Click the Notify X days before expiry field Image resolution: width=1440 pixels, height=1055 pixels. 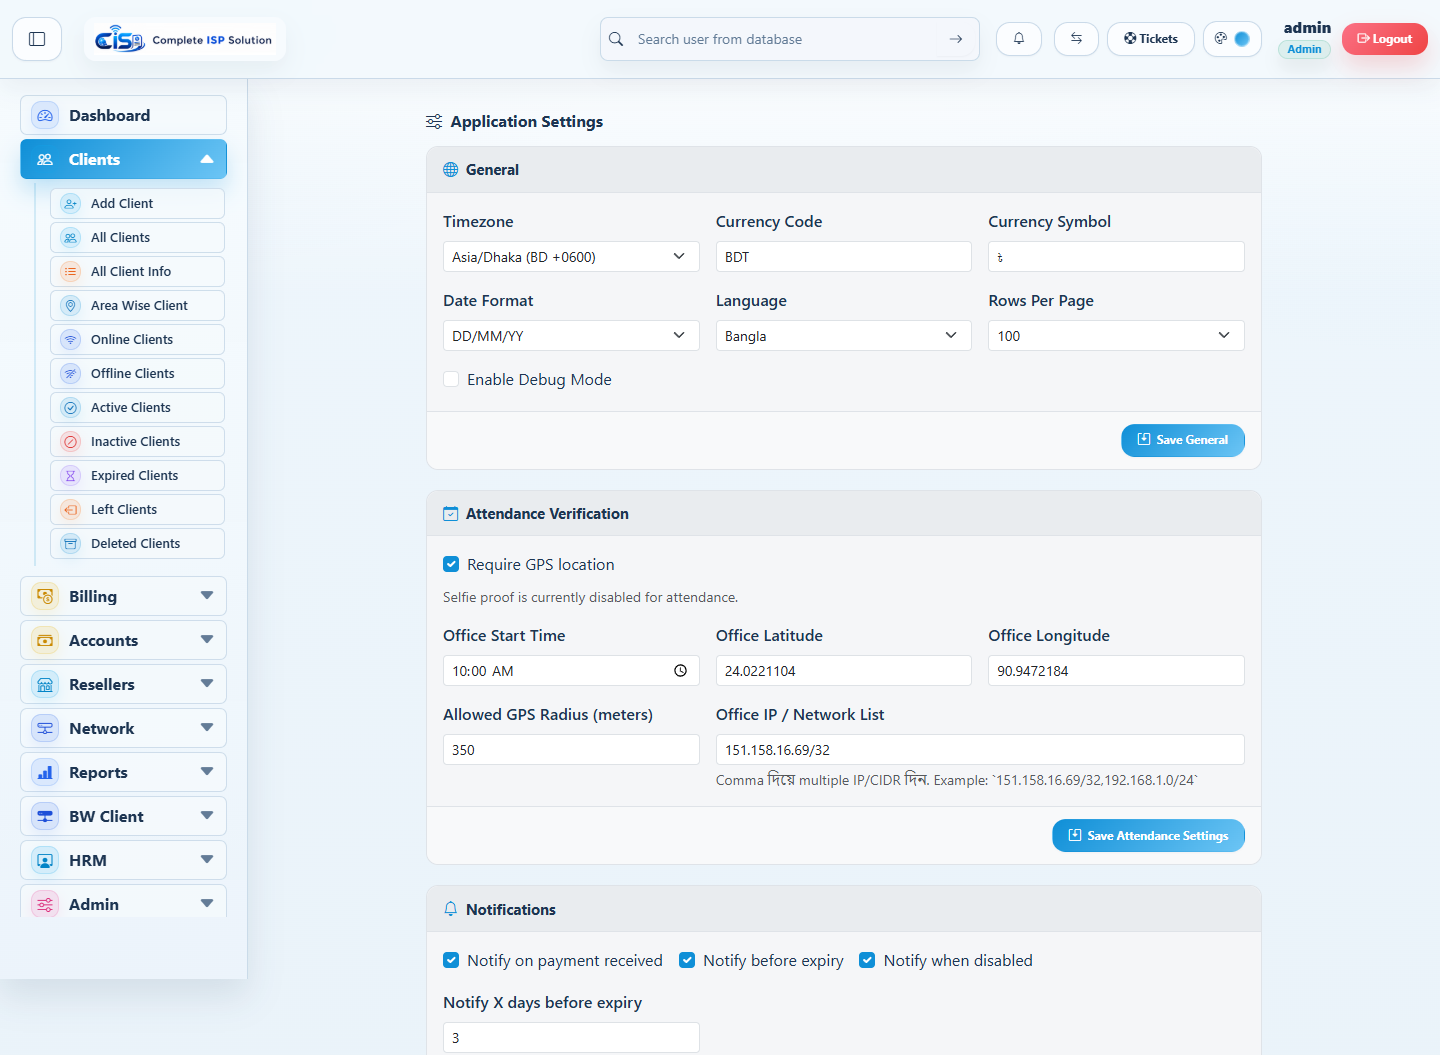(571, 1037)
